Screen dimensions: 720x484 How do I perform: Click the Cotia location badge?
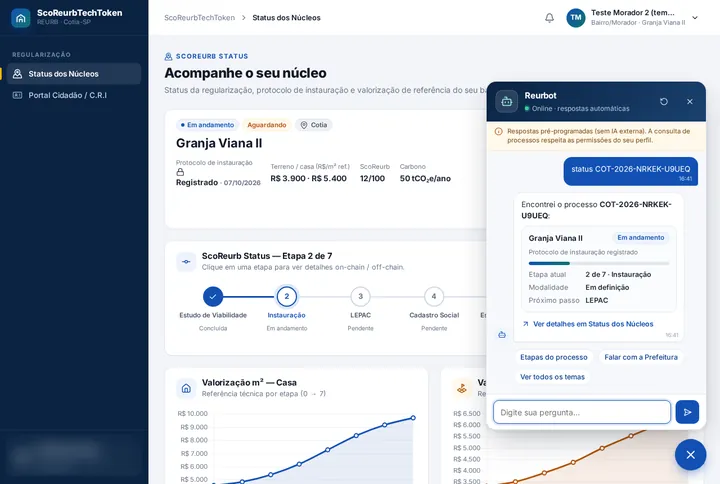[x=314, y=125]
